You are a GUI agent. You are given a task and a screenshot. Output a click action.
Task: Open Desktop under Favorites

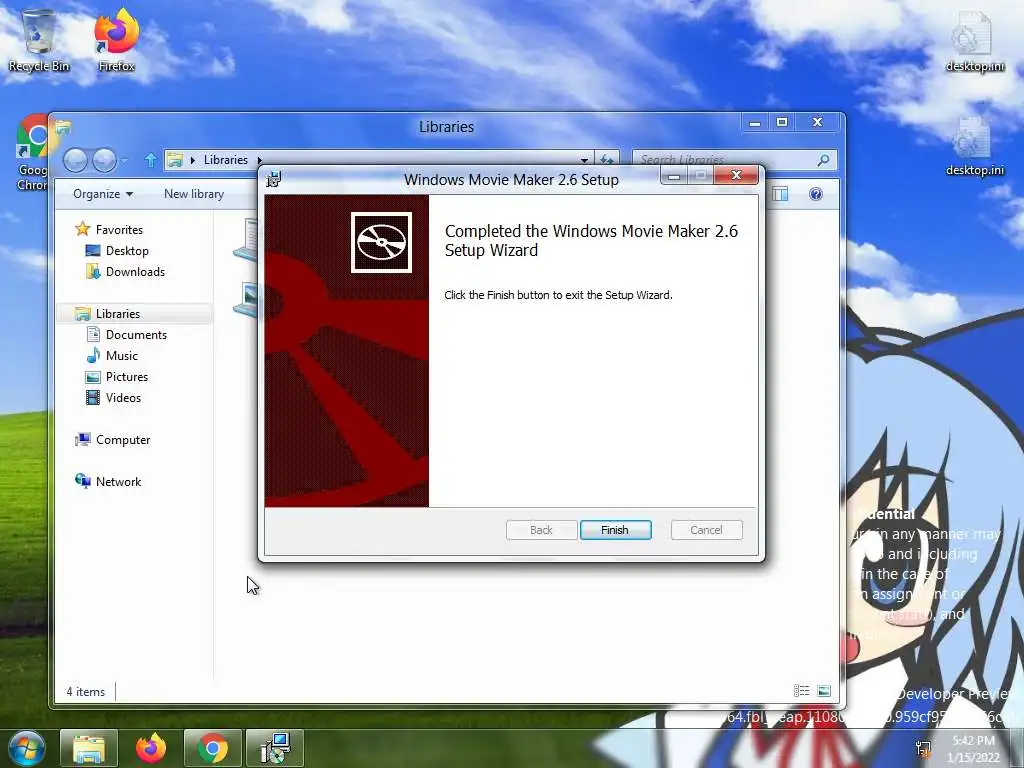click(x=127, y=251)
